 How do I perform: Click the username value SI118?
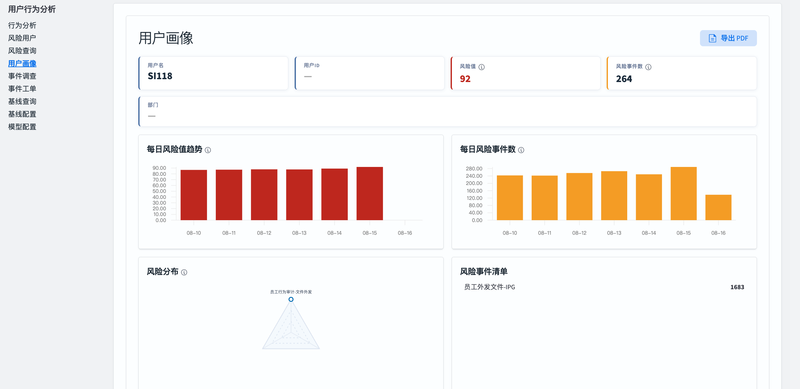click(160, 77)
